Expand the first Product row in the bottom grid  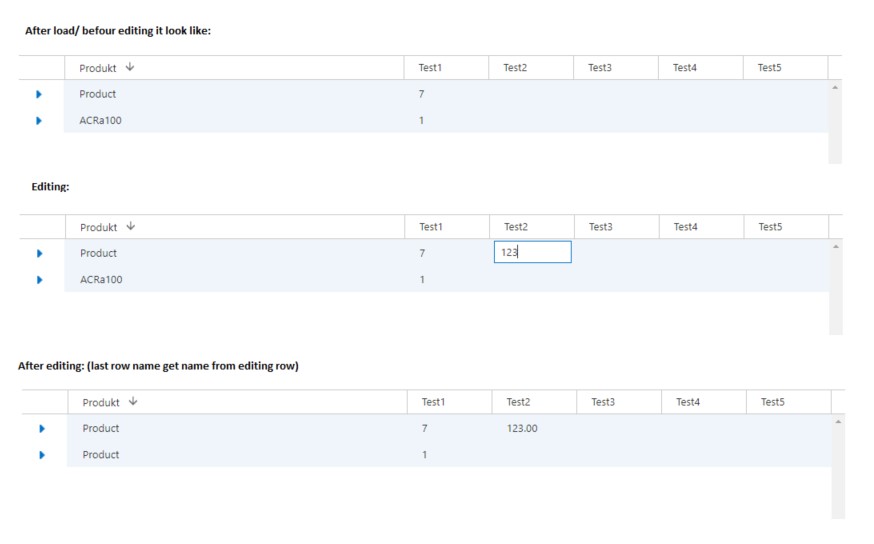(x=42, y=428)
